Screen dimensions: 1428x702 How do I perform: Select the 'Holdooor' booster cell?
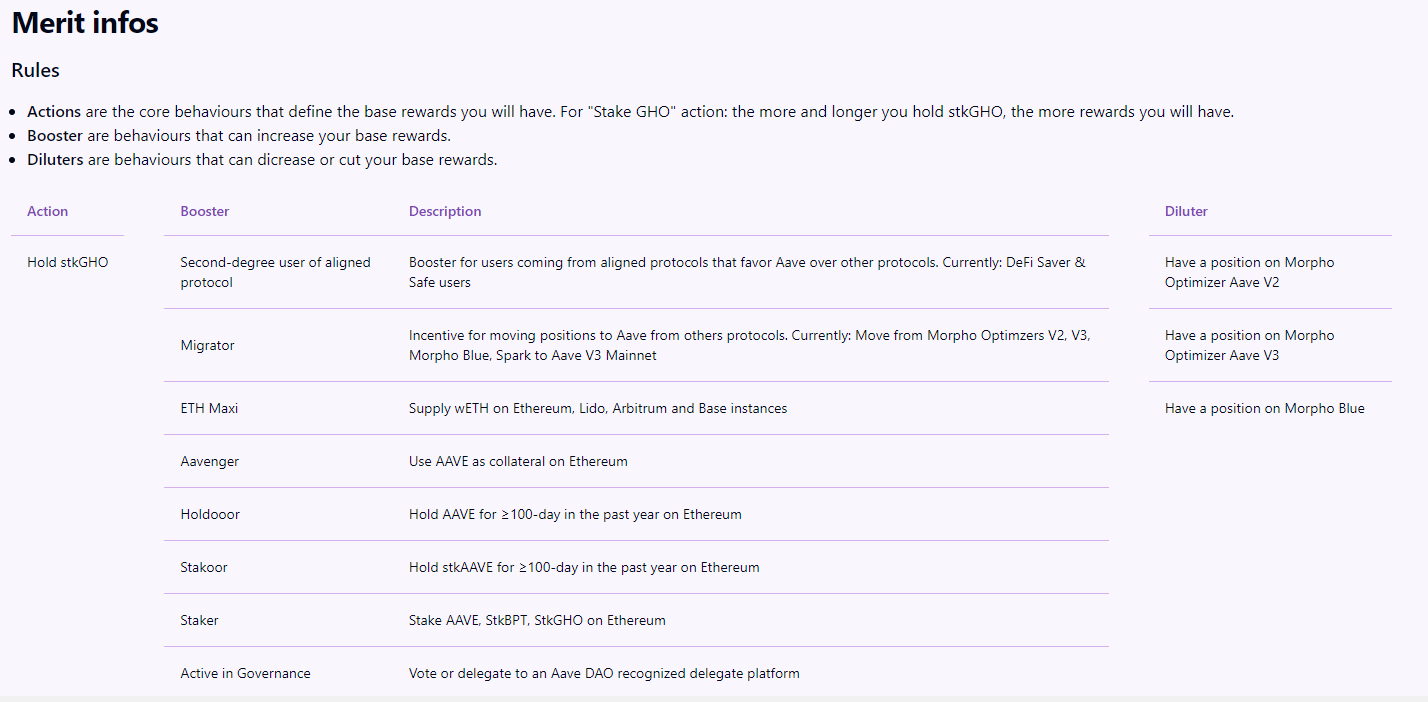click(x=210, y=514)
